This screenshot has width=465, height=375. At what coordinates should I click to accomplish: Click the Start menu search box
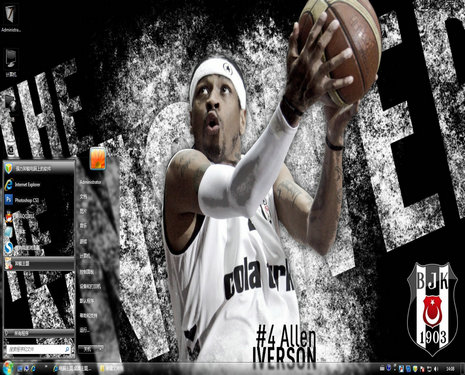click(39, 349)
